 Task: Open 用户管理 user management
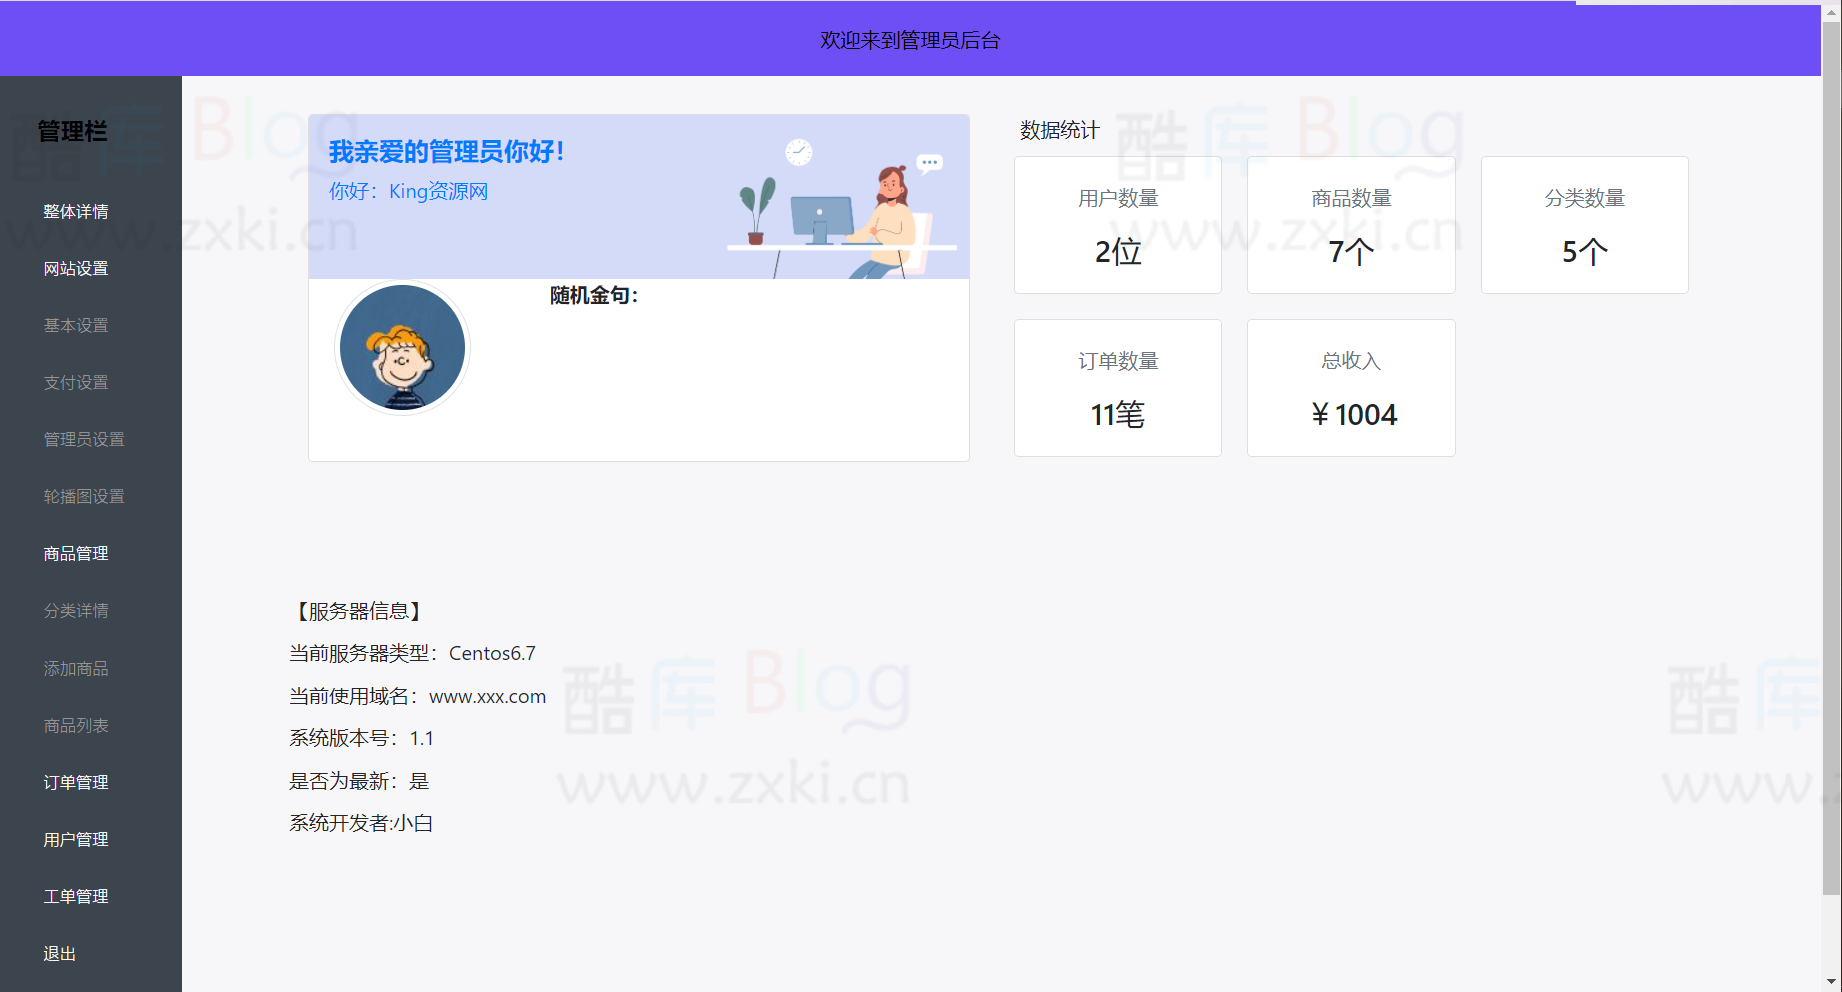tap(76, 839)
